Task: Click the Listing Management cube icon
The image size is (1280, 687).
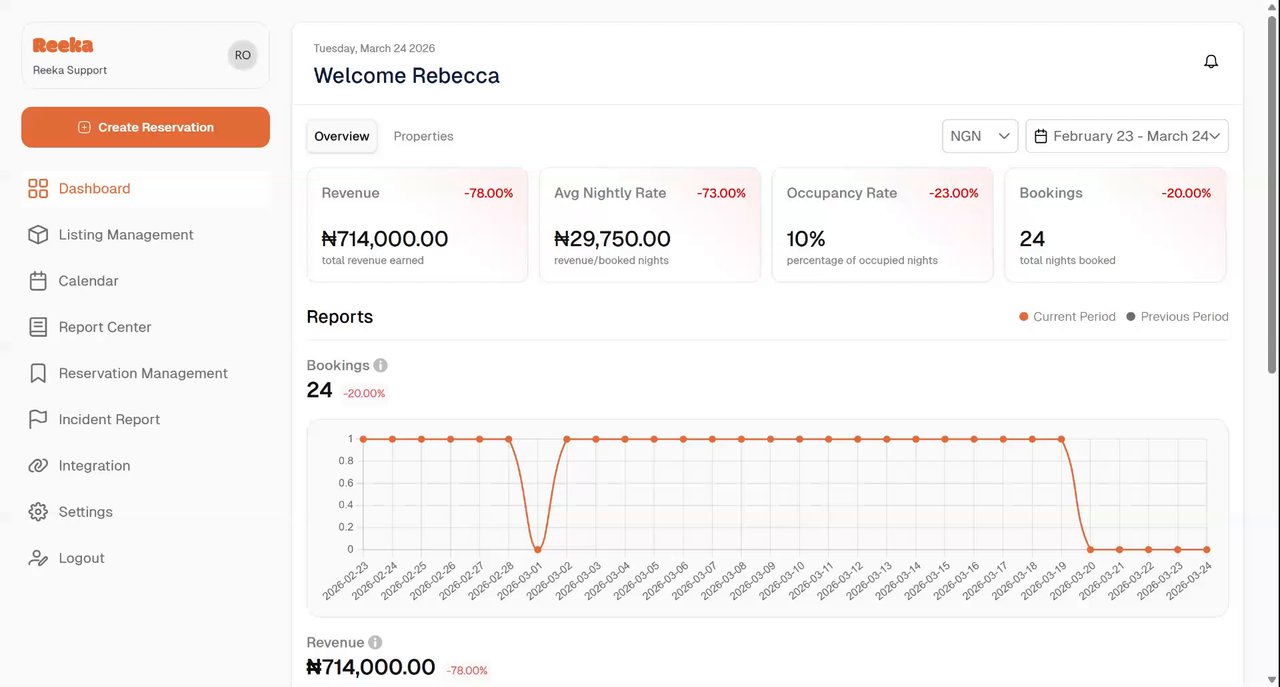Action: 38,235
